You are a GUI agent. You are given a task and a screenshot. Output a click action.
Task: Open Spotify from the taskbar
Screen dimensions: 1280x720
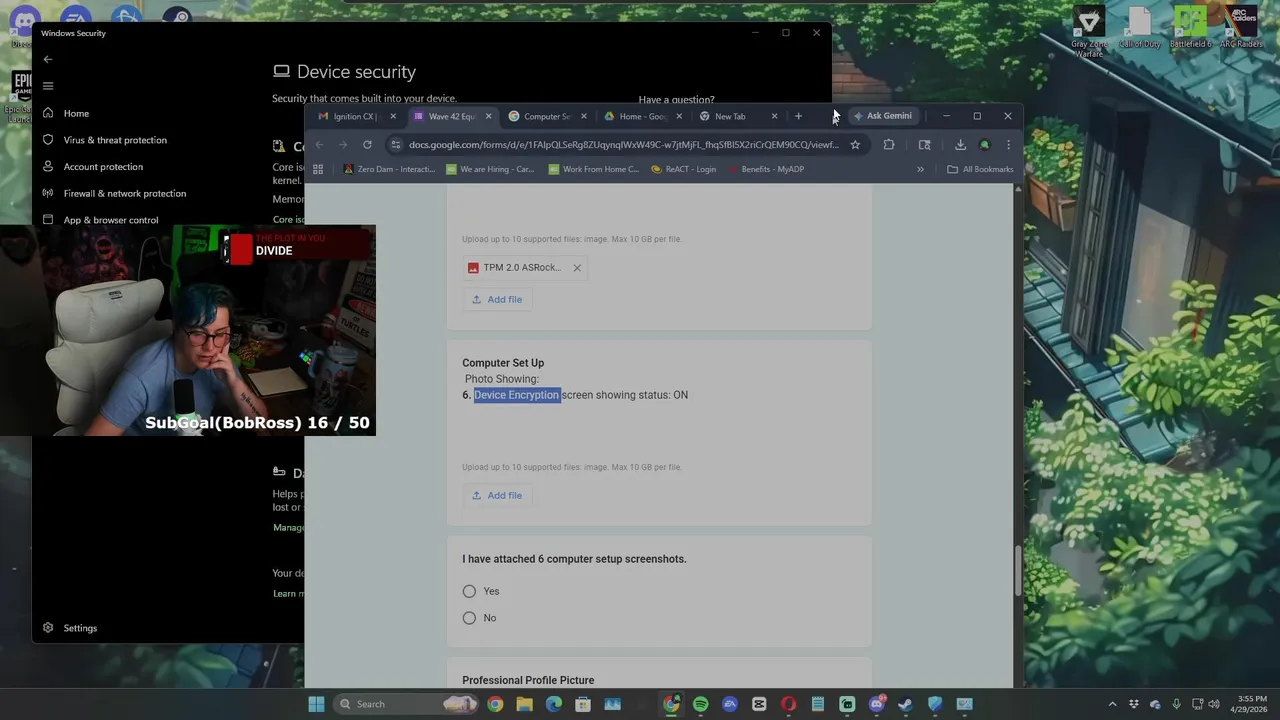[700, 704]
